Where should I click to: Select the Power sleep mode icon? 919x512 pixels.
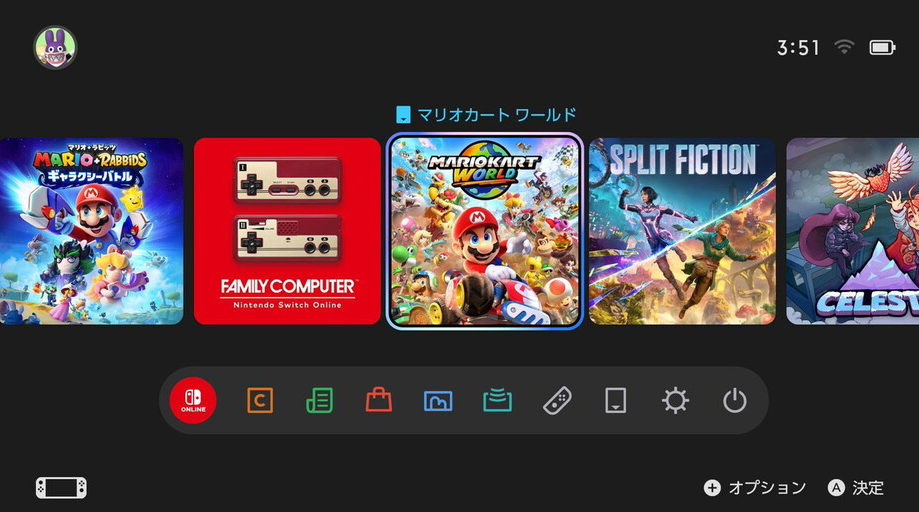(x=734, y=401)
